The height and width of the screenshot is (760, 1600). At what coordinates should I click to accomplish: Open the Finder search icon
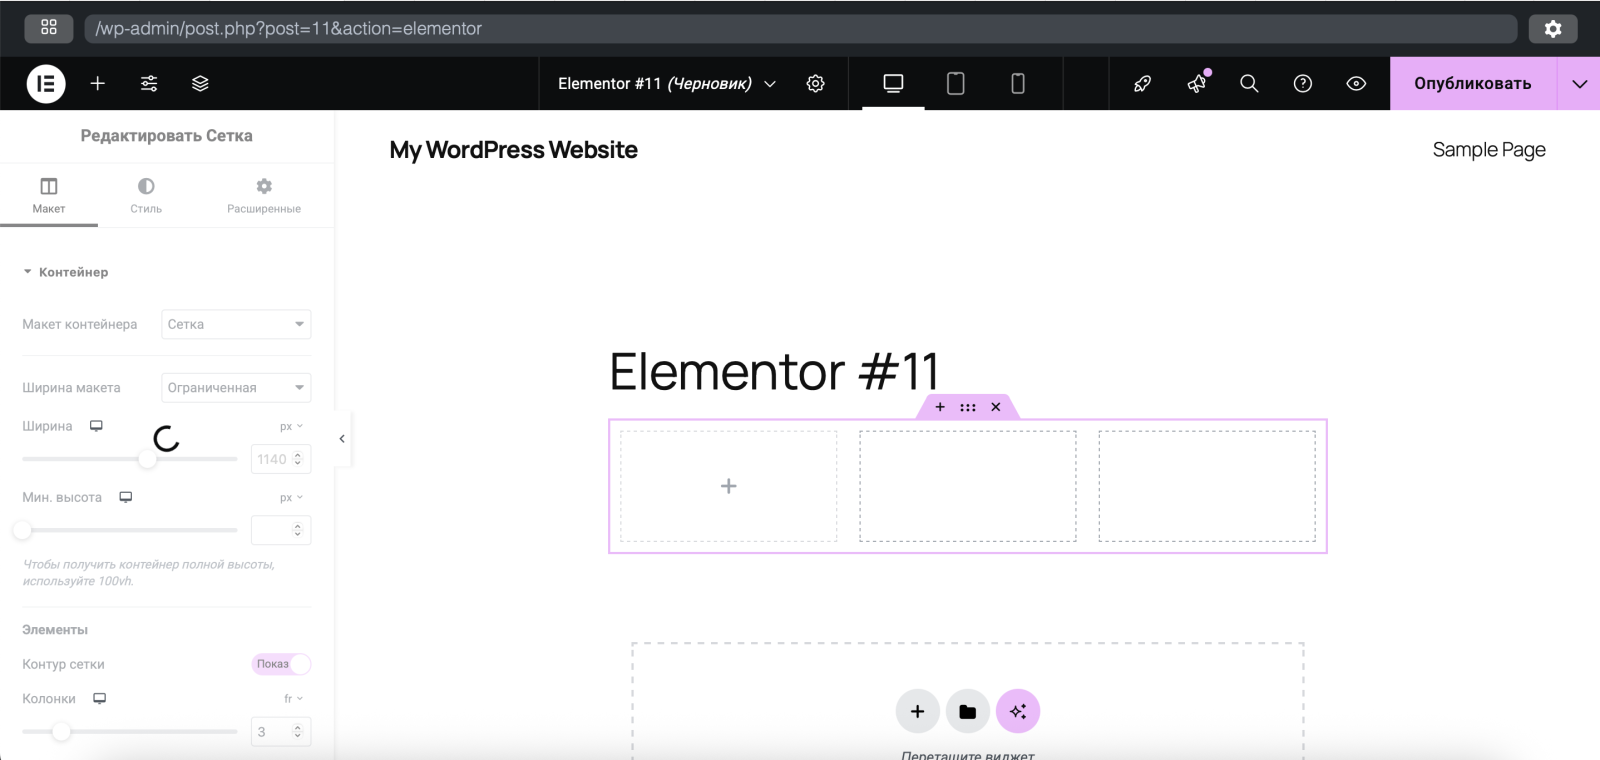tap(1249, 84)
